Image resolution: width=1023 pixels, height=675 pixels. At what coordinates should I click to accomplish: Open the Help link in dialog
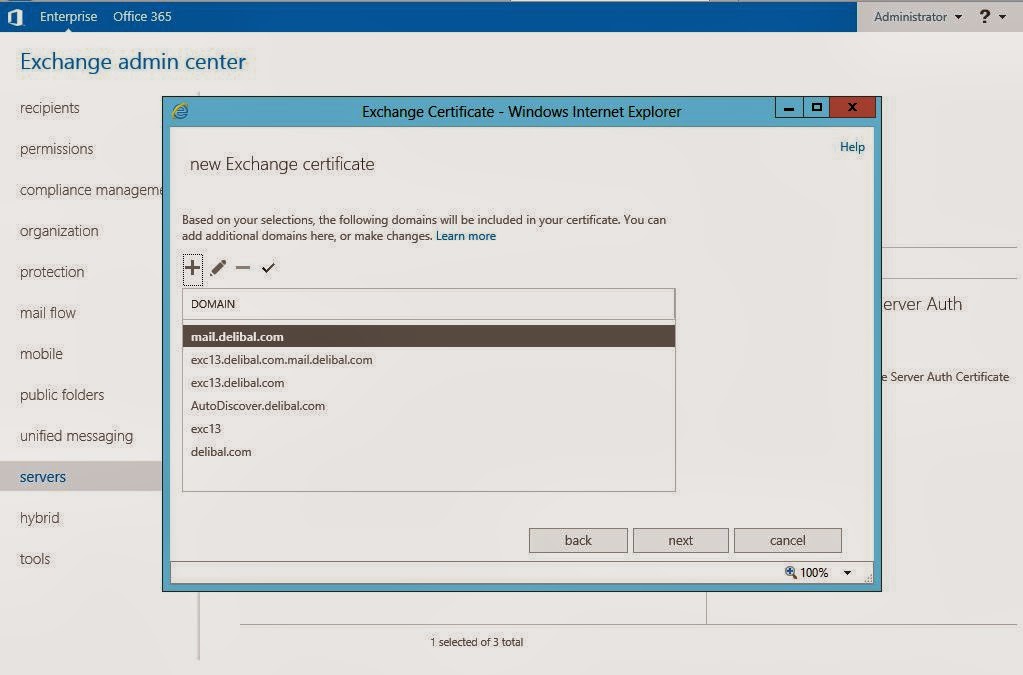(x=852, y=147)
